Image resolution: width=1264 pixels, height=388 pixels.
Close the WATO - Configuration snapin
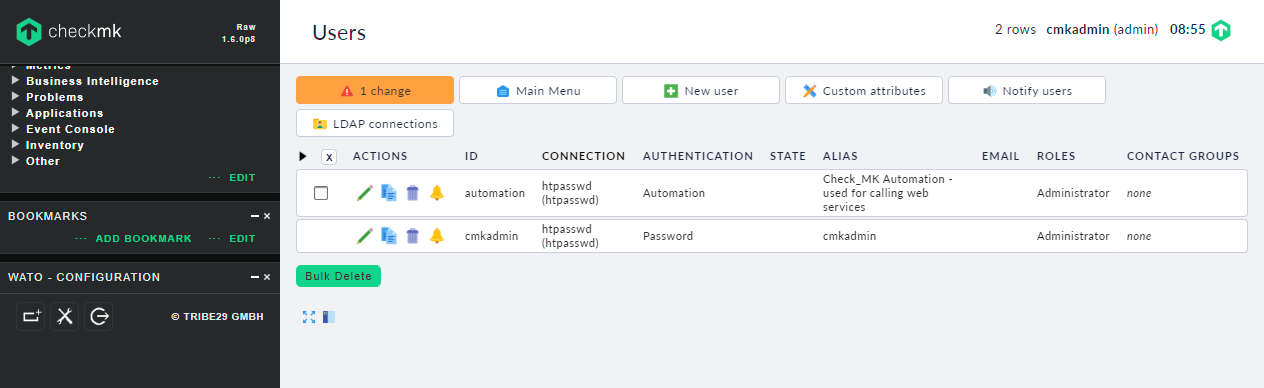[x=267, y=277]
